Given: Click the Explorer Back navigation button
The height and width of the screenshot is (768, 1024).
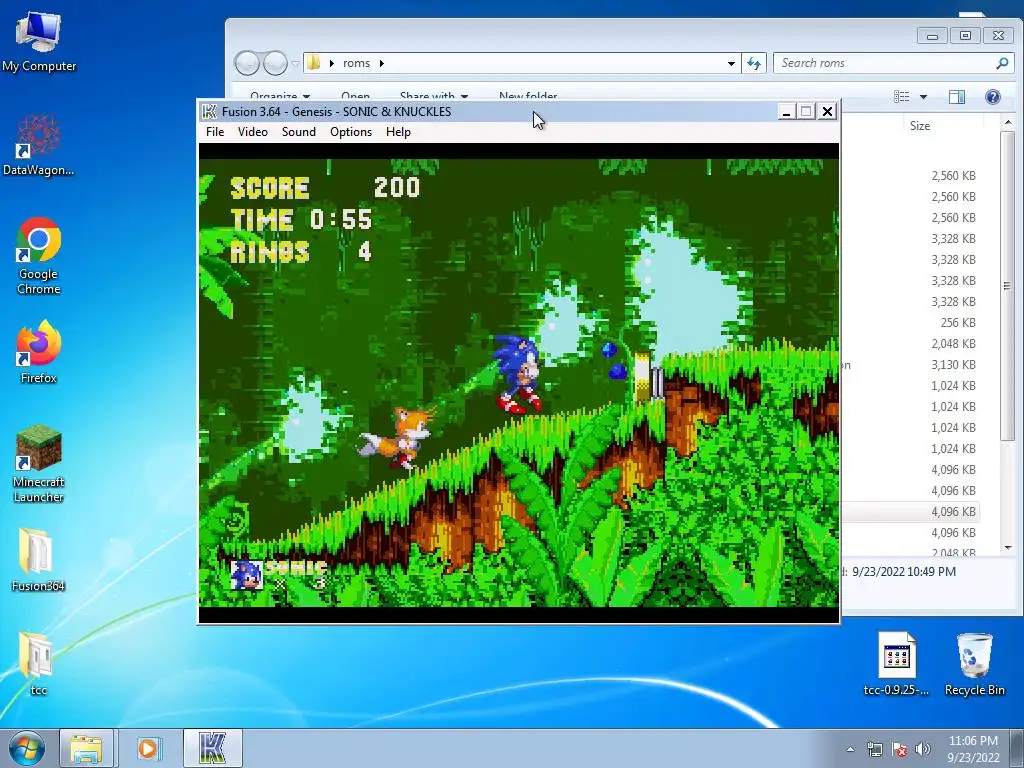Looking at the screenshot, I should 248,63.
